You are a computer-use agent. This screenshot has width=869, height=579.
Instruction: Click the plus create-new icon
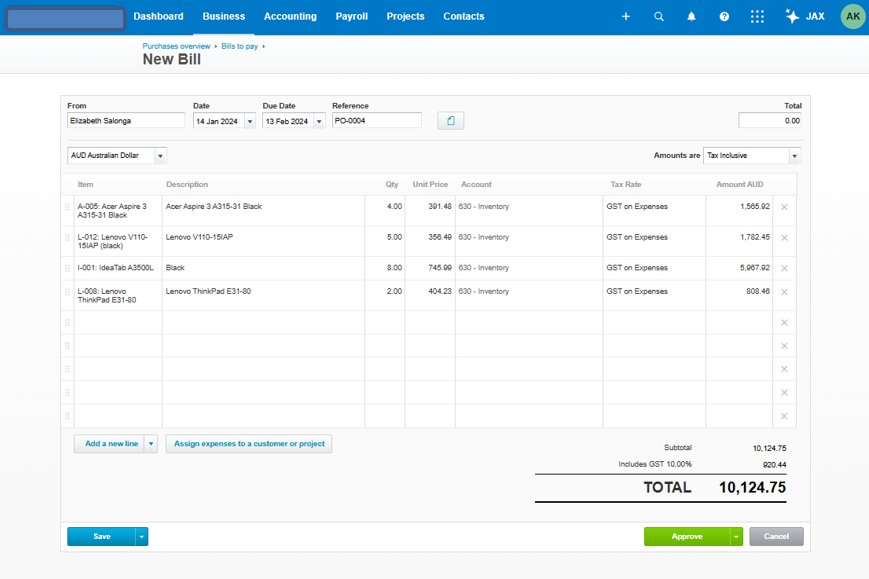click(626, 17)
